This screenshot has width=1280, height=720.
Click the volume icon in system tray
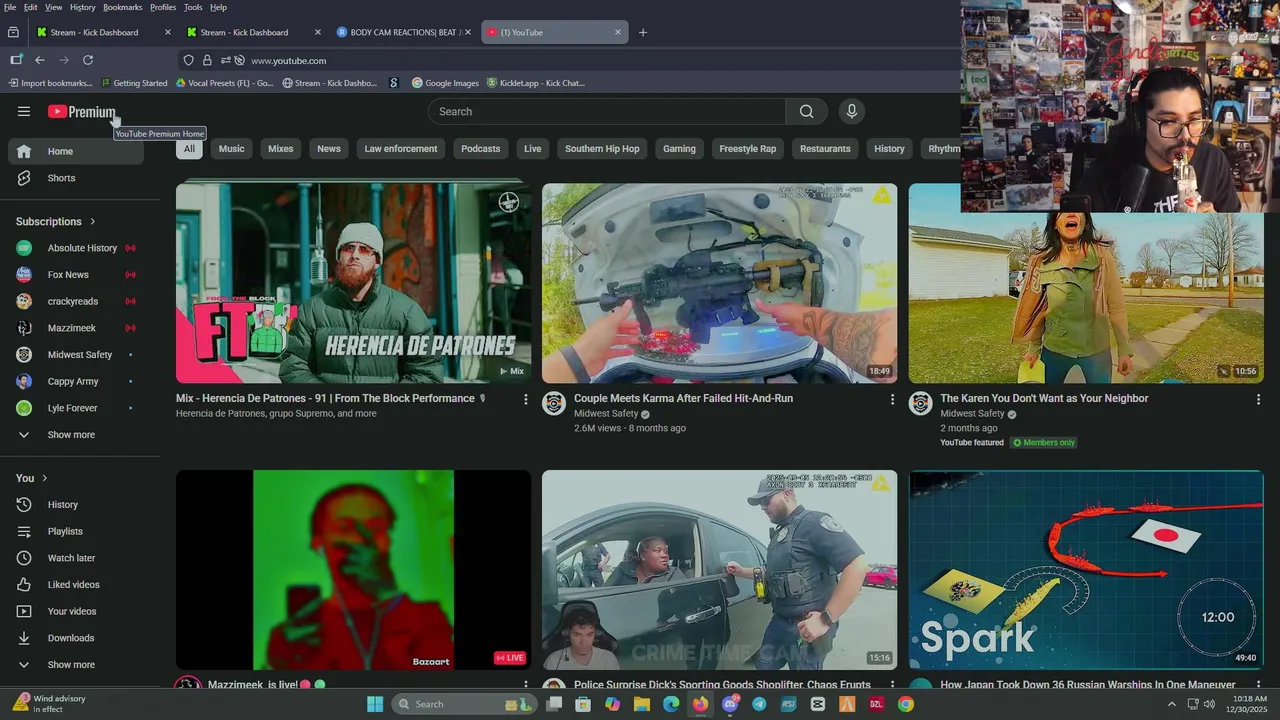click(x=1209, y=704)
